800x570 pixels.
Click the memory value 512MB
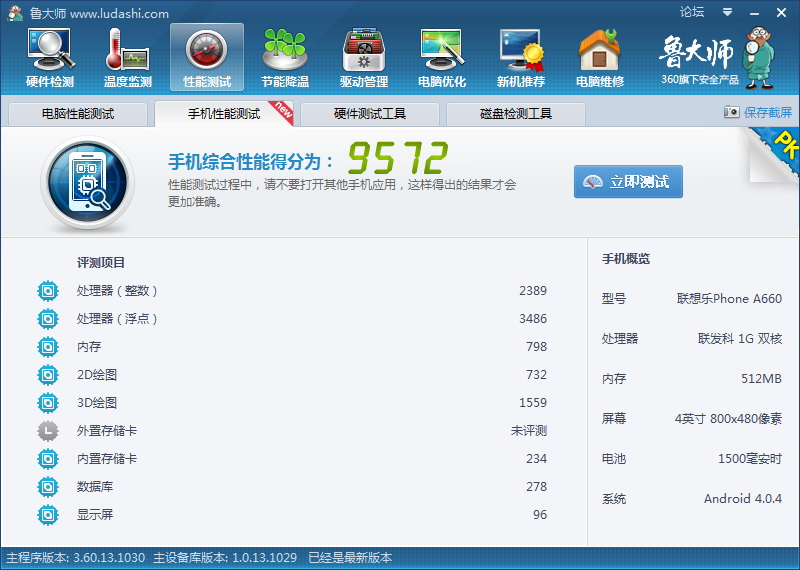[761, 379]
